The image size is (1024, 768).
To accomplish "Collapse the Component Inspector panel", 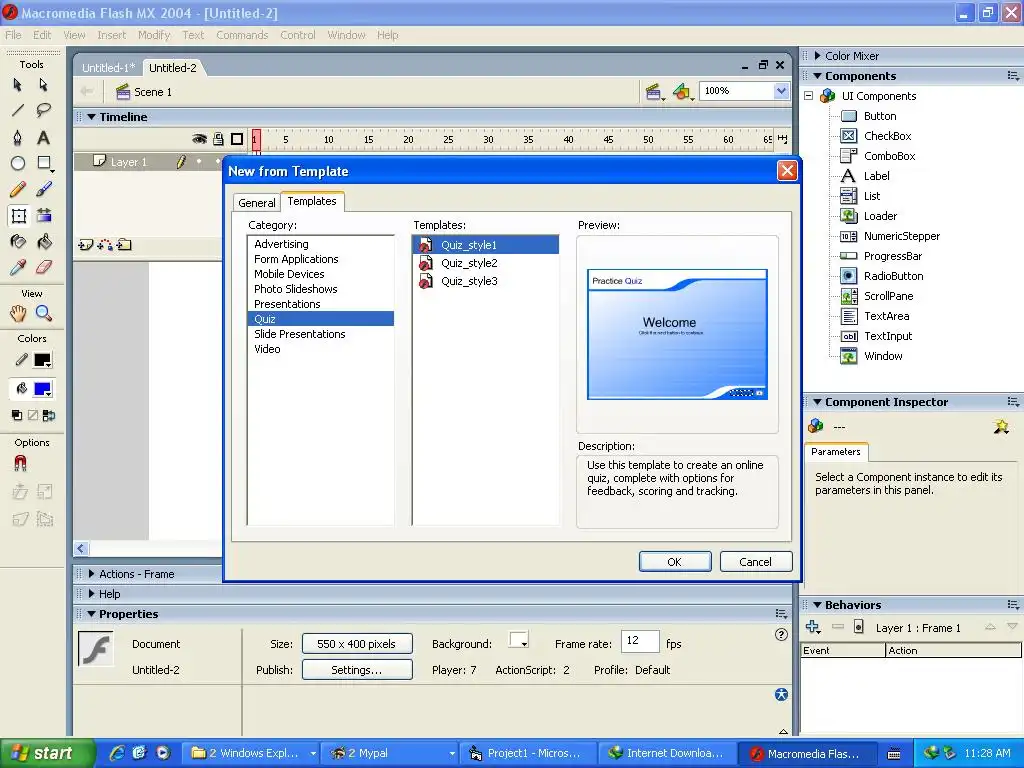I will coord(817,402).
